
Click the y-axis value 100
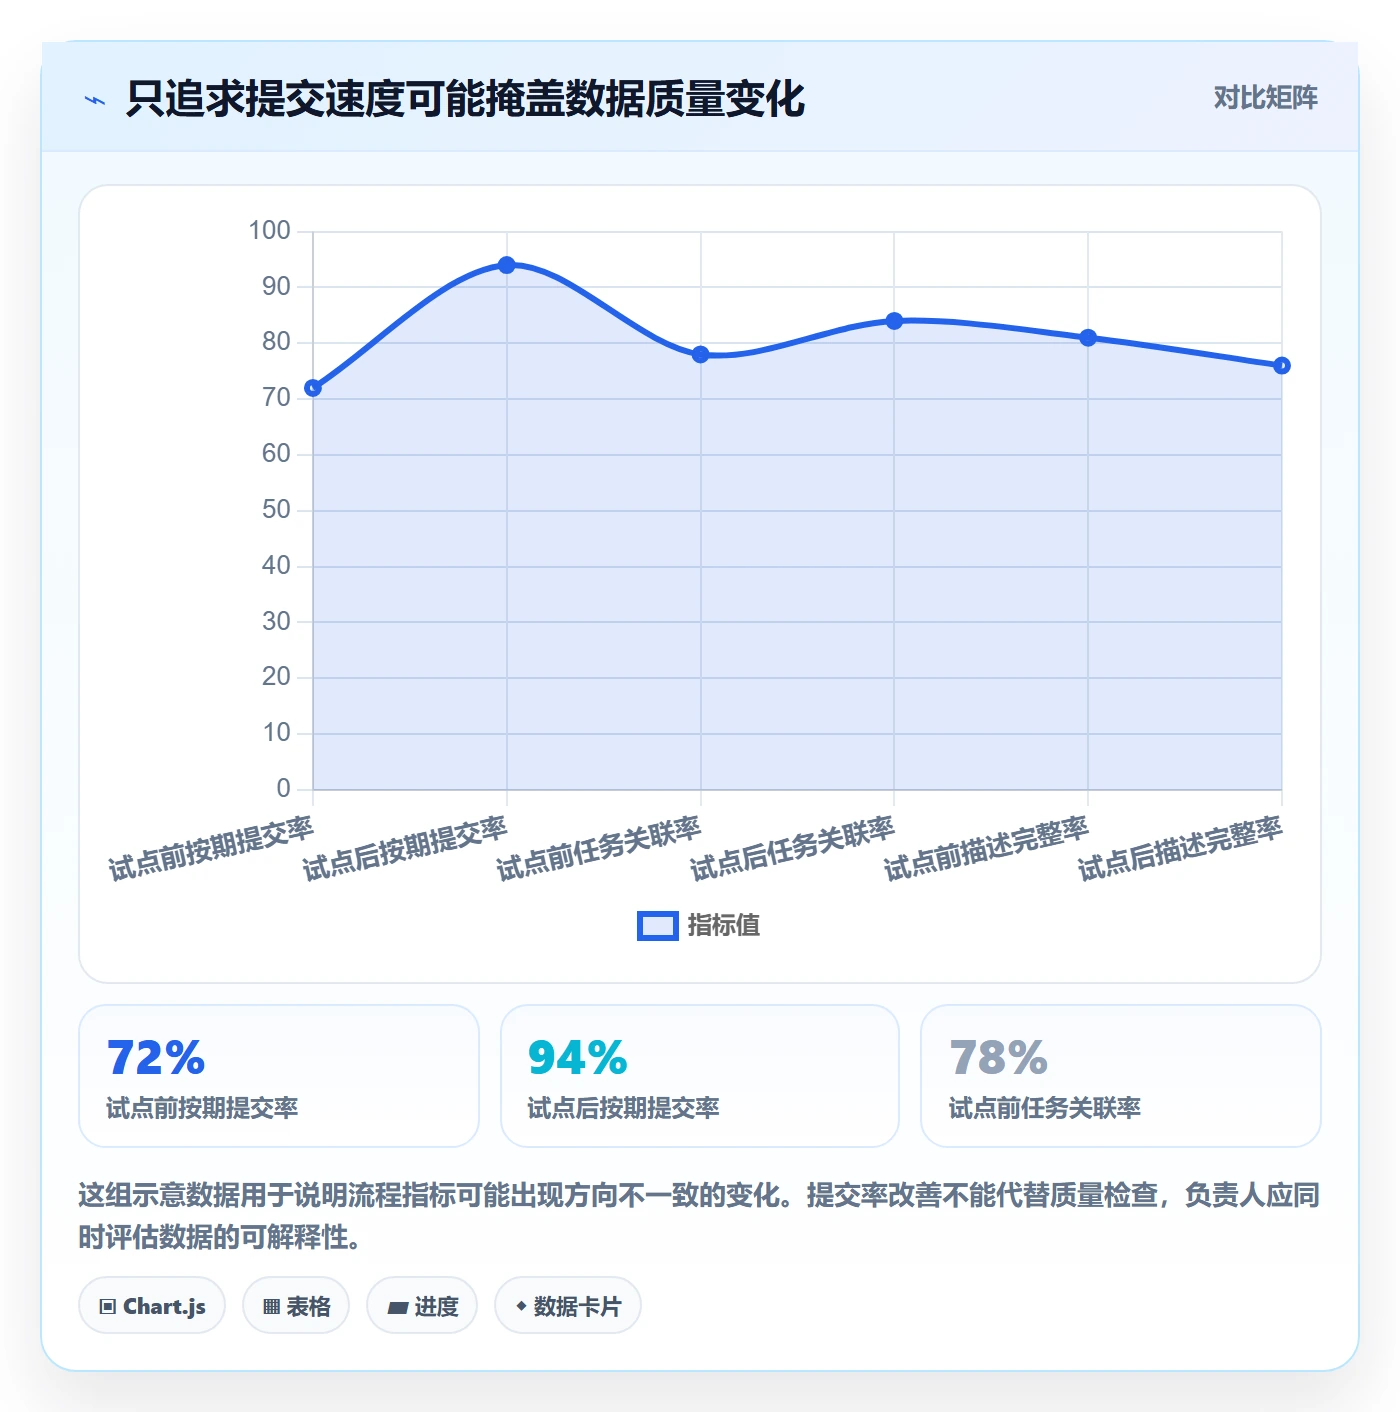point(269,231)
